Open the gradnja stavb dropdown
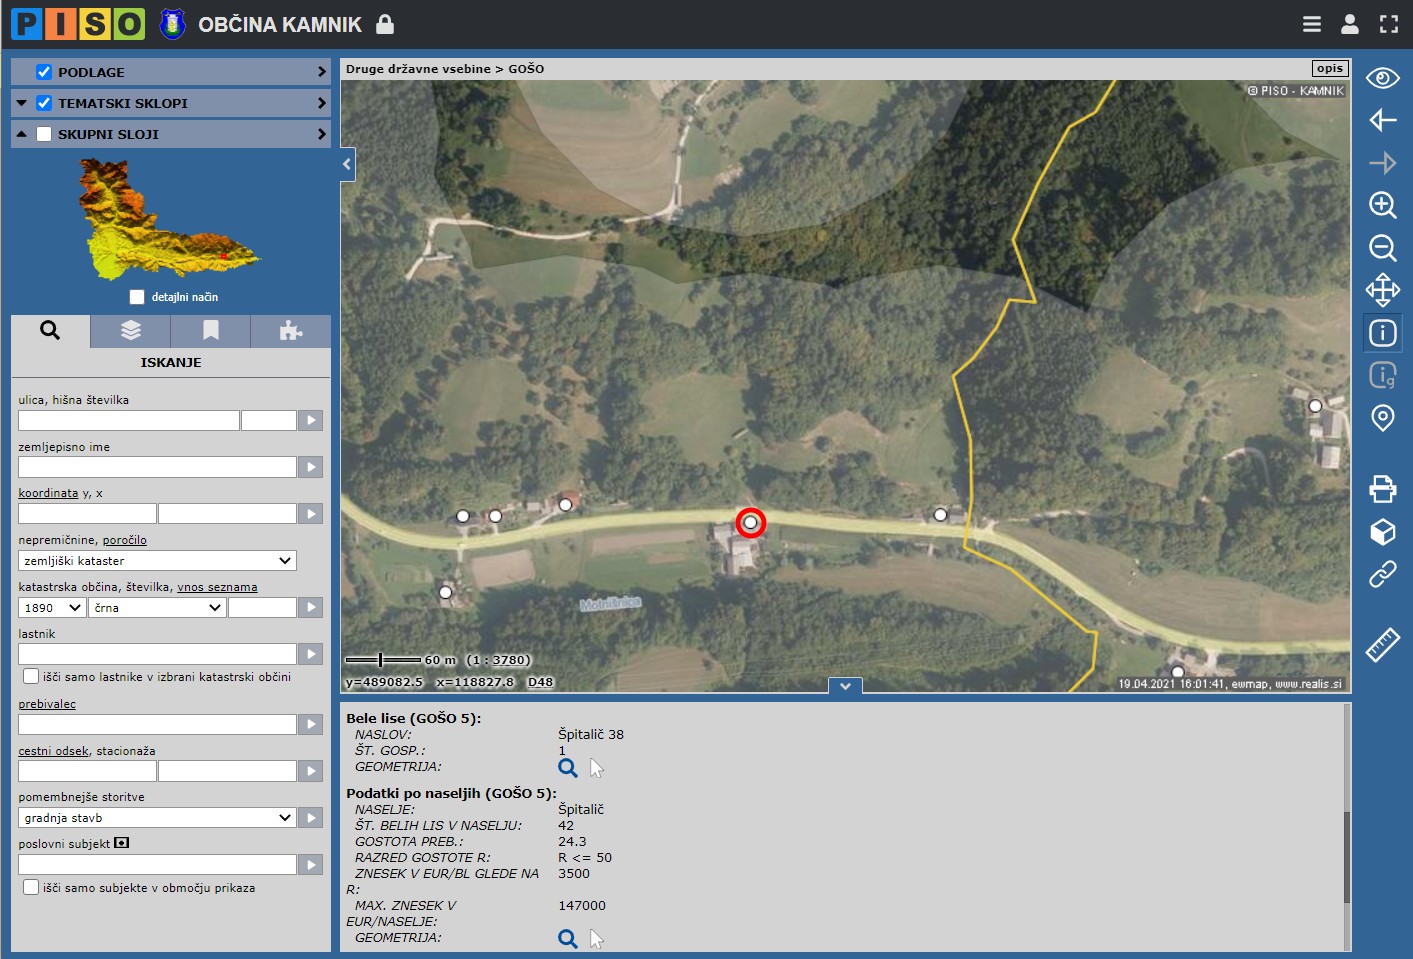Viewport: 1413px width, 959px height. (157, 818)
